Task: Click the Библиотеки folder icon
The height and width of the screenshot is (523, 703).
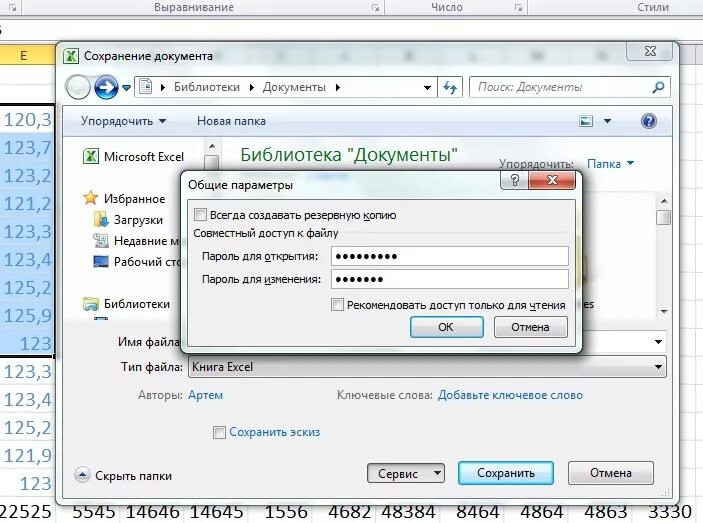Action: click(x=91, y=304)
